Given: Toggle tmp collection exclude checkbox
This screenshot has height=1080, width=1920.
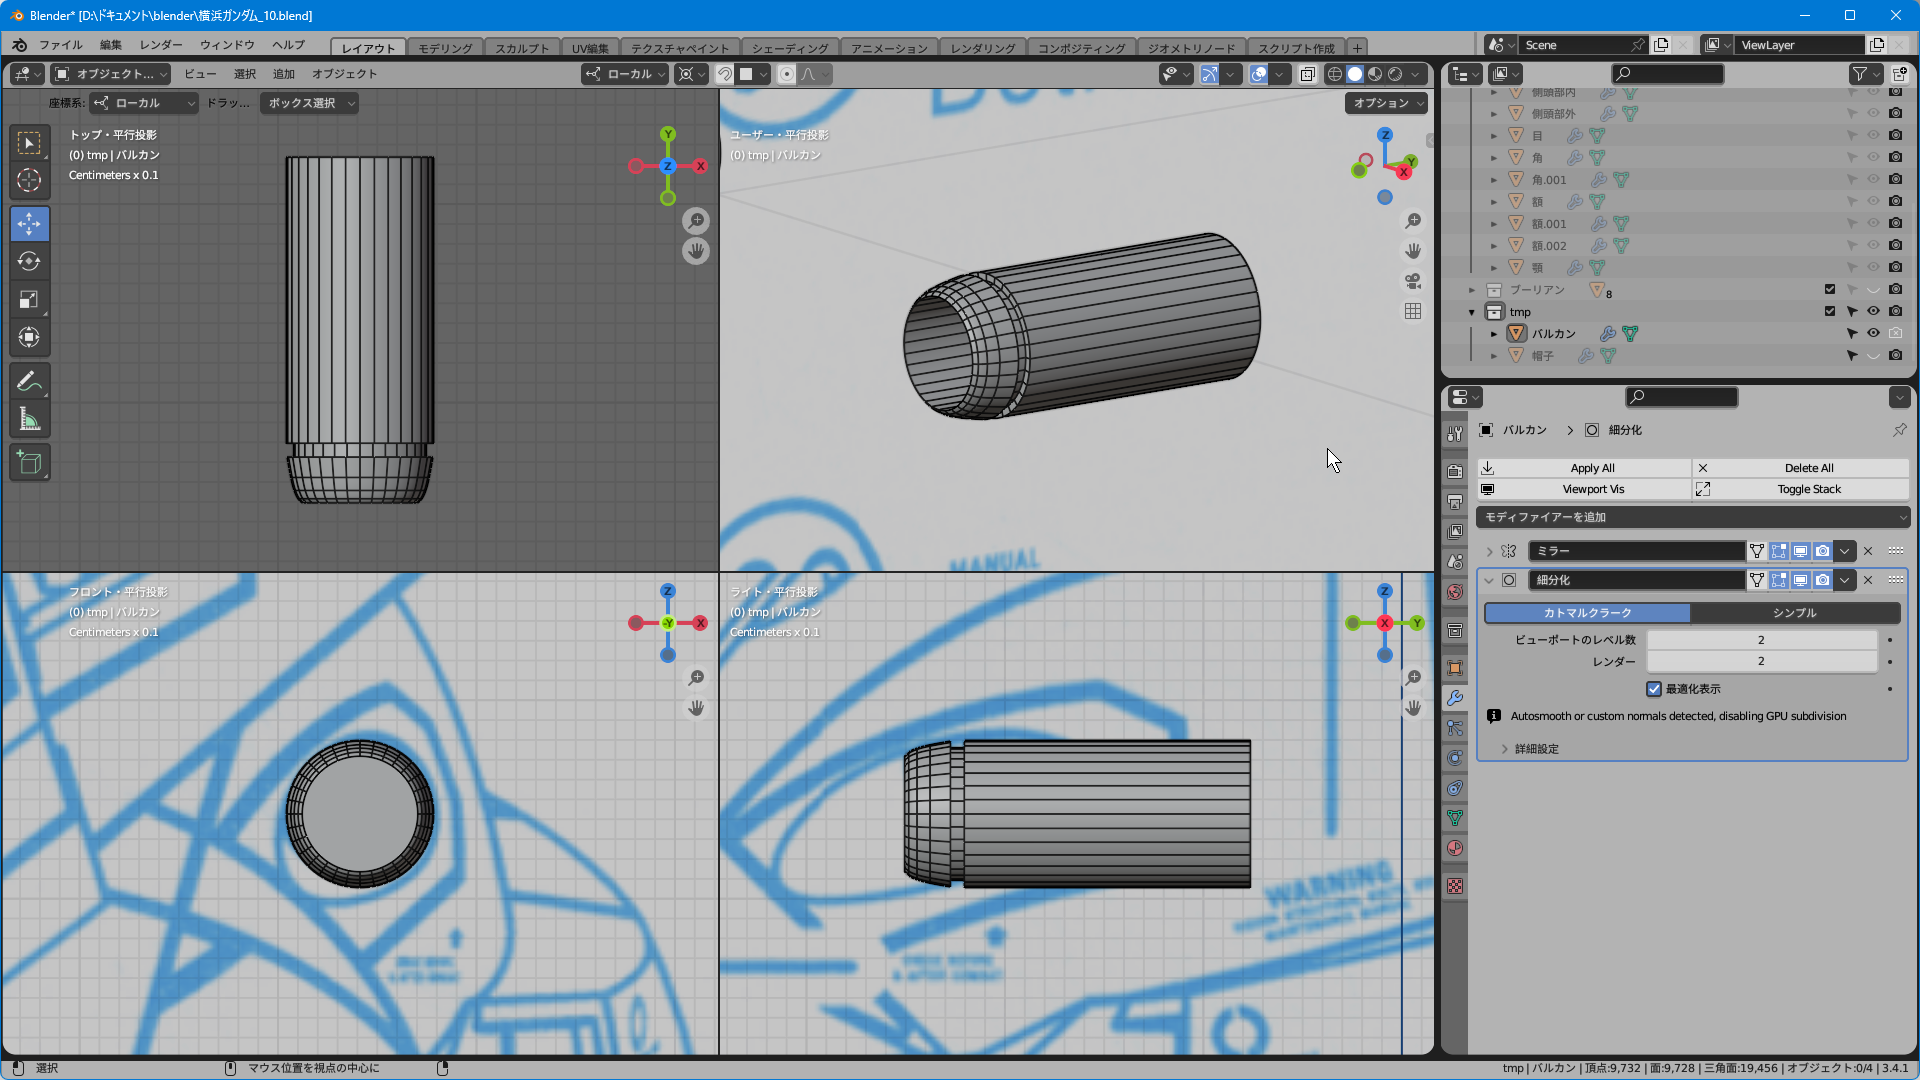Looking at the screenshot, I should click(x=1830, y=311).
